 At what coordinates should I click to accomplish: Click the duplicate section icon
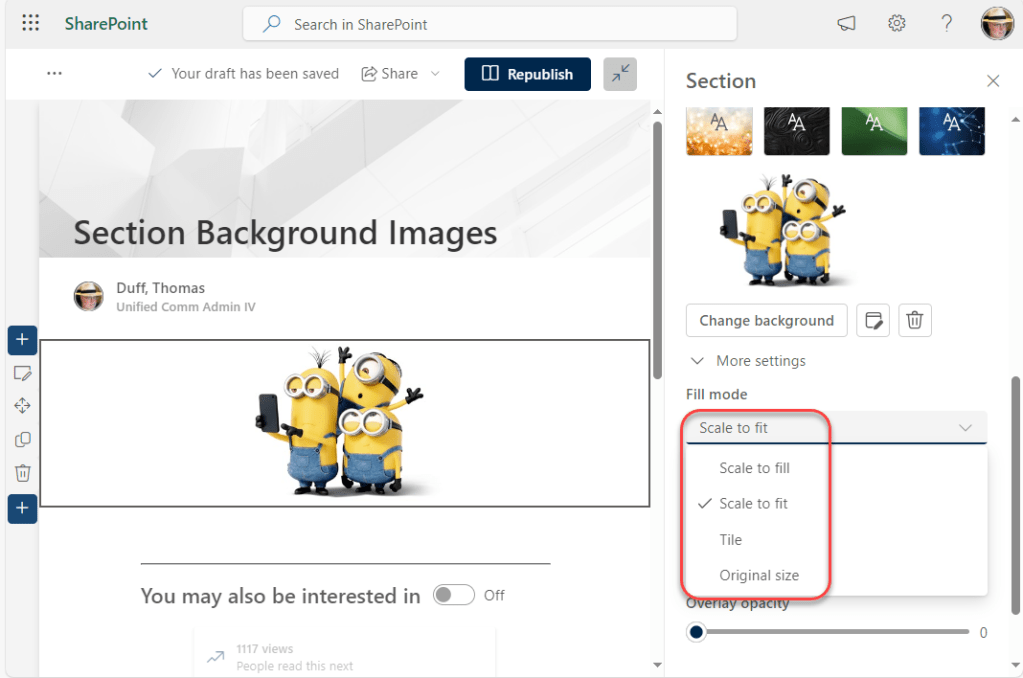click(23, 440)
